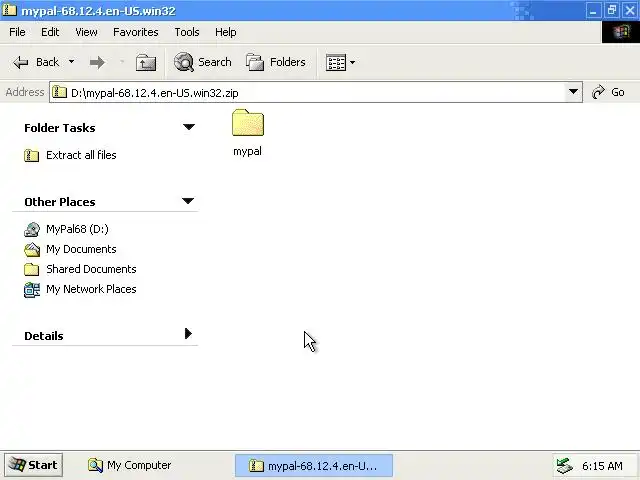Open the Help menu

tap(225, 32)
